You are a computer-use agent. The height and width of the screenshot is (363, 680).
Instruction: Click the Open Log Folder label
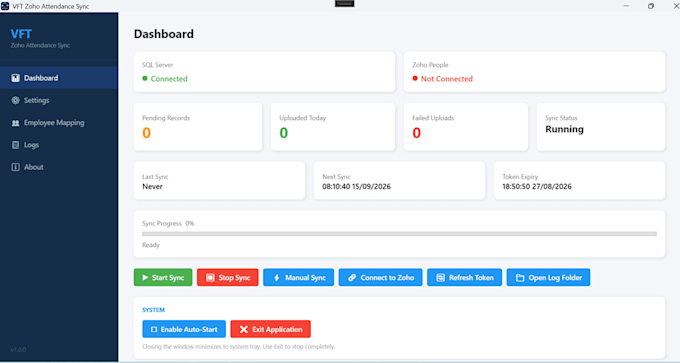tap(555, 278)
